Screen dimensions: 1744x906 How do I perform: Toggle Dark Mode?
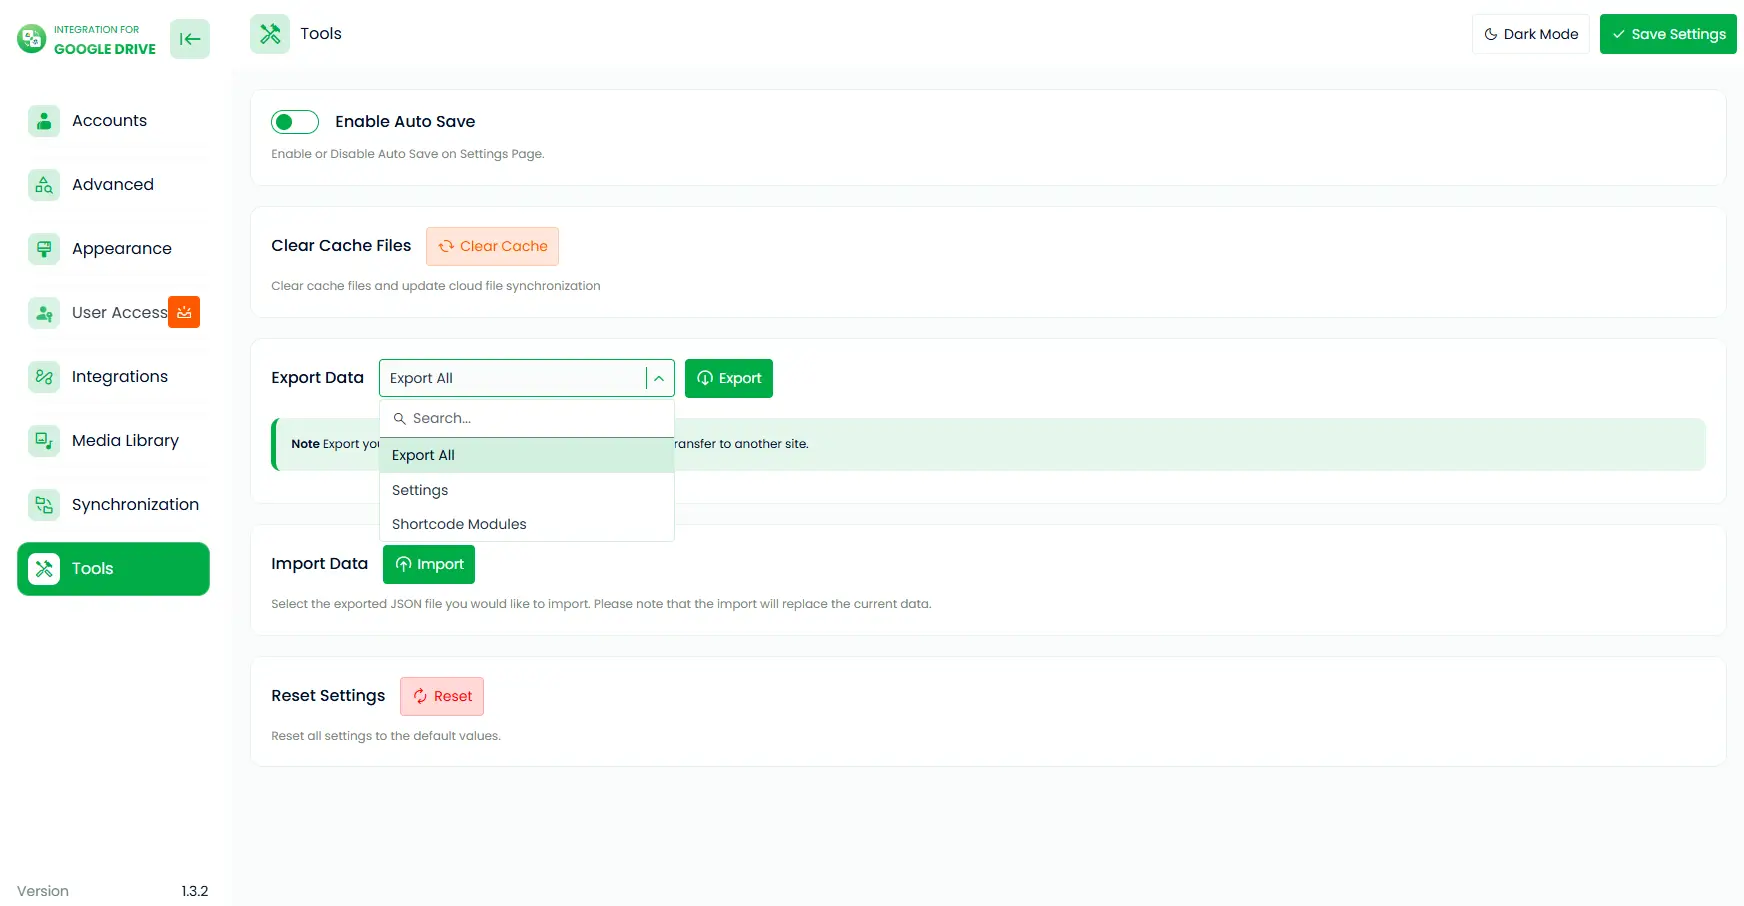1530,33
